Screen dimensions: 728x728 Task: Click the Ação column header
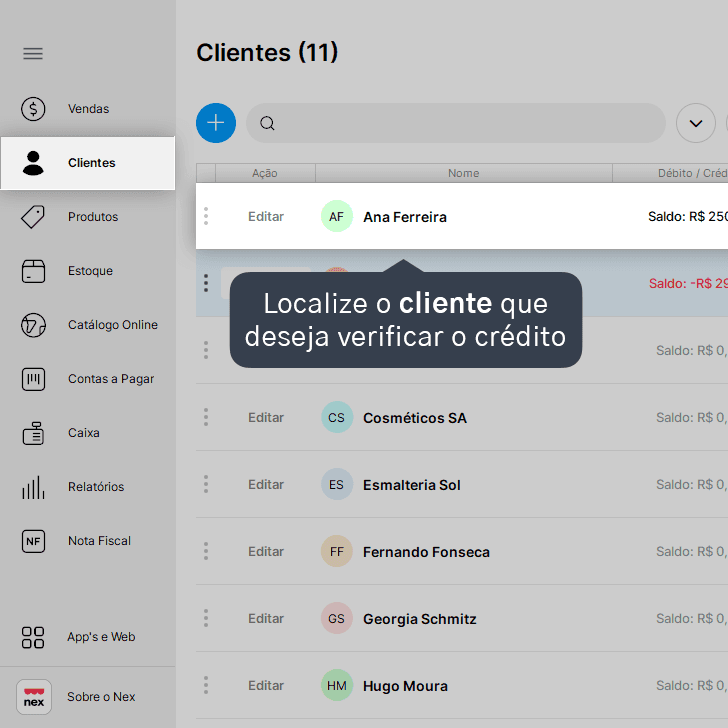pyautogui.click(x=265, y=173)
